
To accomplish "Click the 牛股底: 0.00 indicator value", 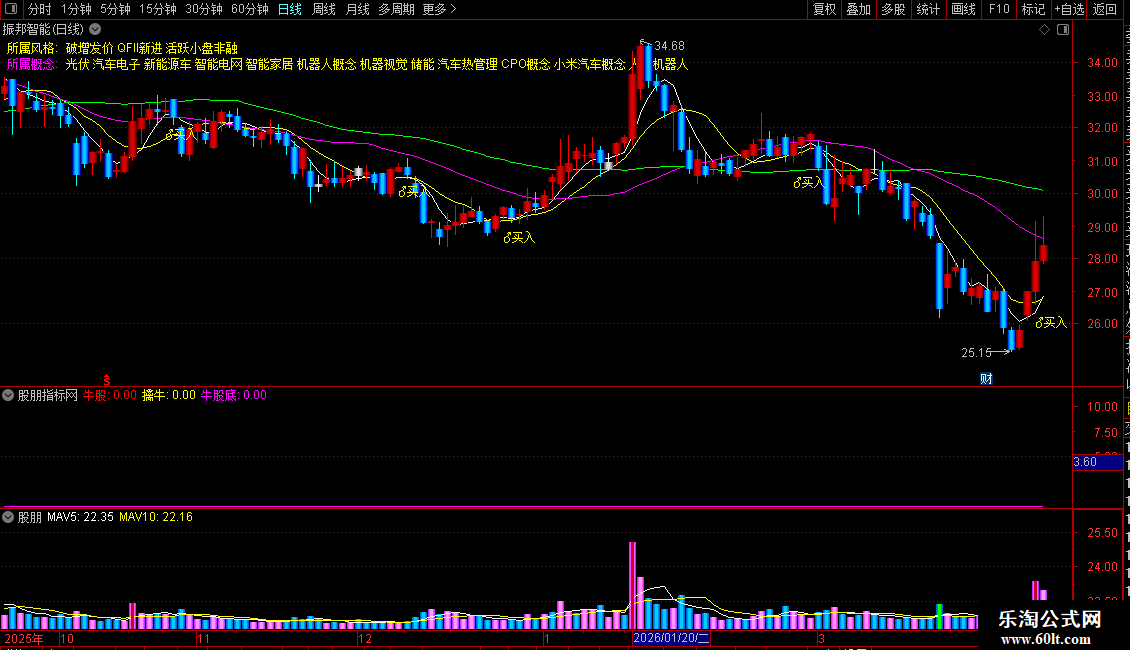I will 233,395.
